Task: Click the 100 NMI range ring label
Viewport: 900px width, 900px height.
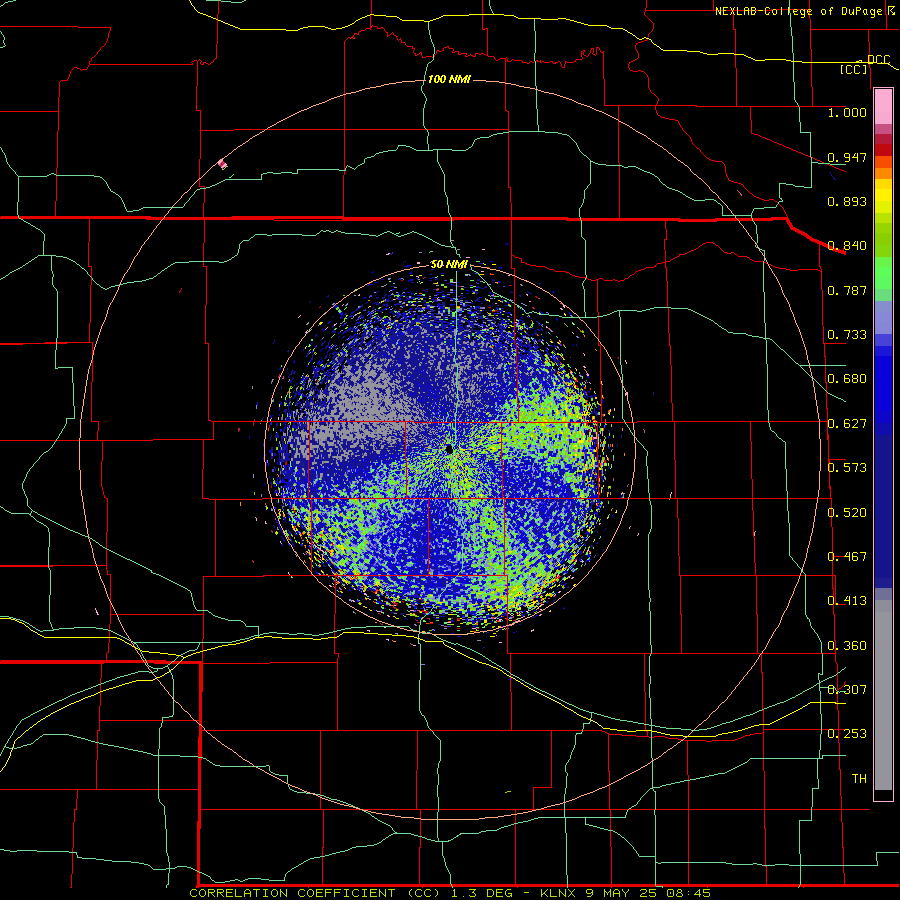Action: click(x=449, y=79)
